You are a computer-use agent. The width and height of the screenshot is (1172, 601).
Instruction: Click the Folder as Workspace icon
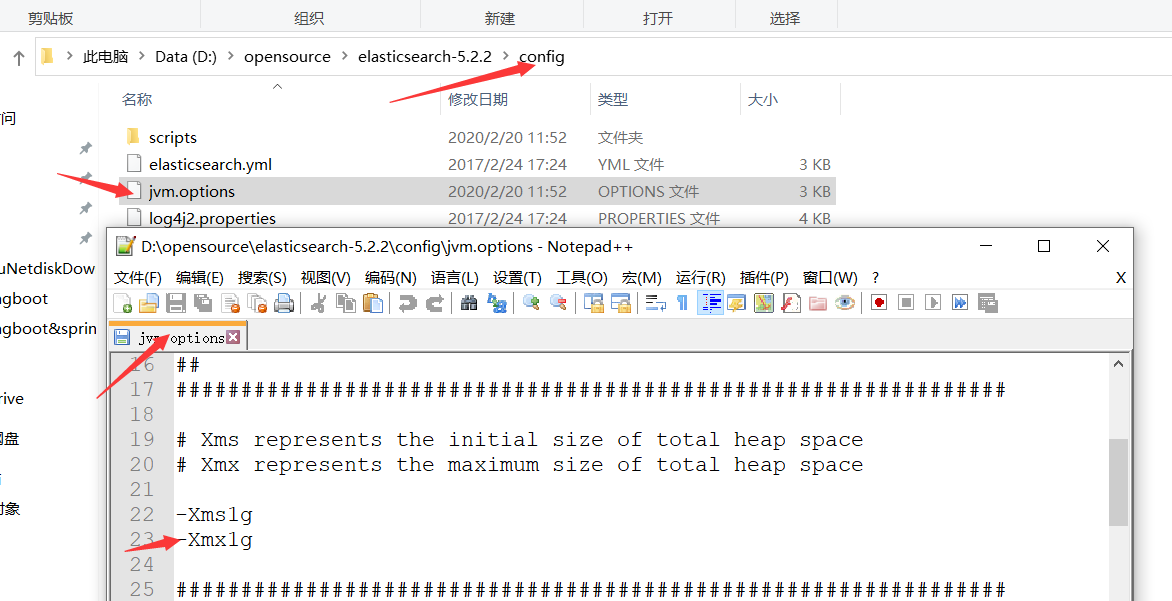(818, 303)
